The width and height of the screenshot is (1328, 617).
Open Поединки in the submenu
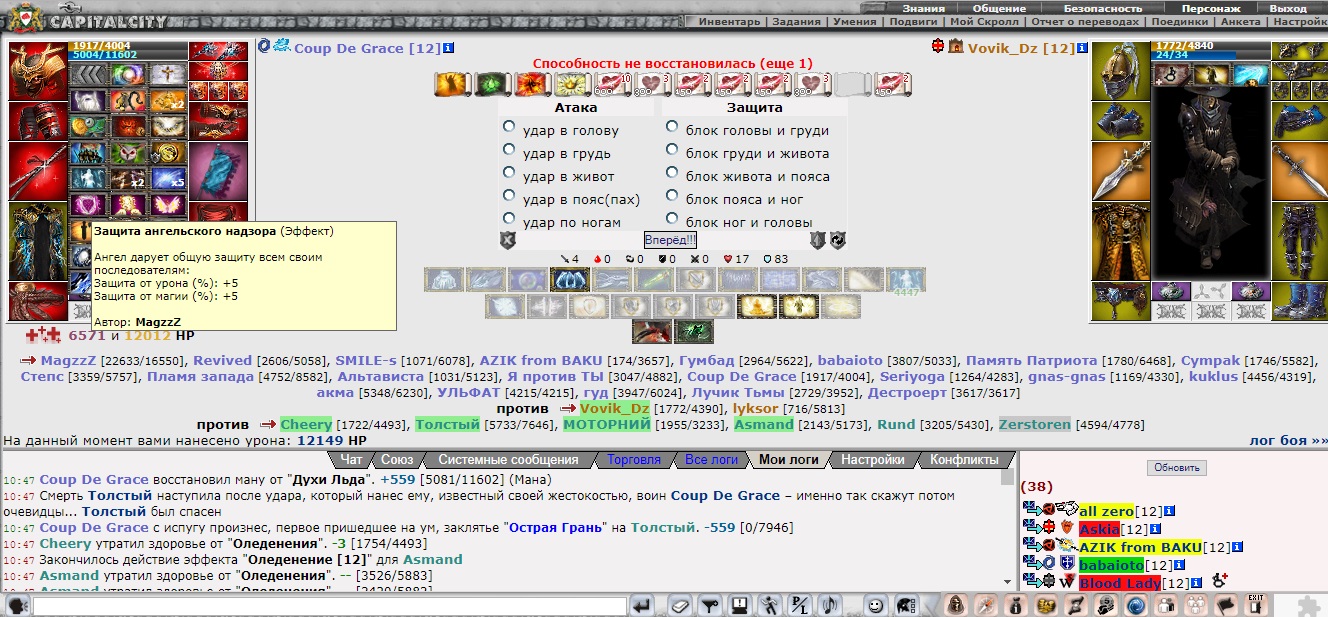[1181, 21]
